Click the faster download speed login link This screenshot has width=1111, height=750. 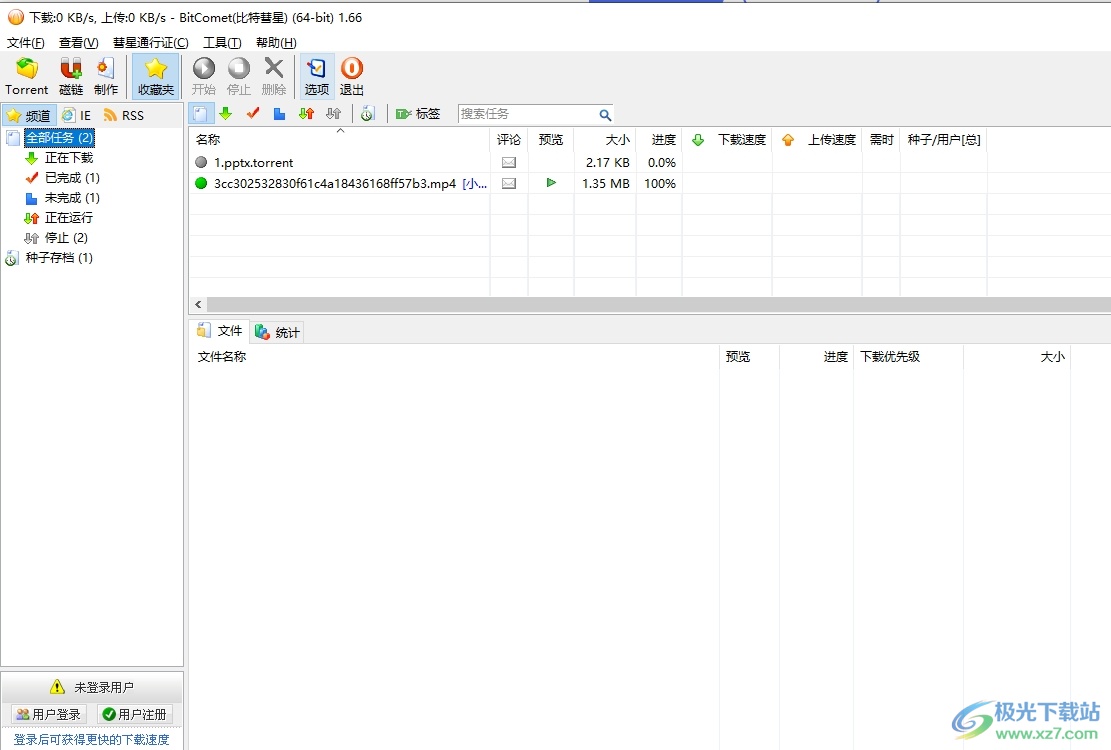[x=91, y=739]
